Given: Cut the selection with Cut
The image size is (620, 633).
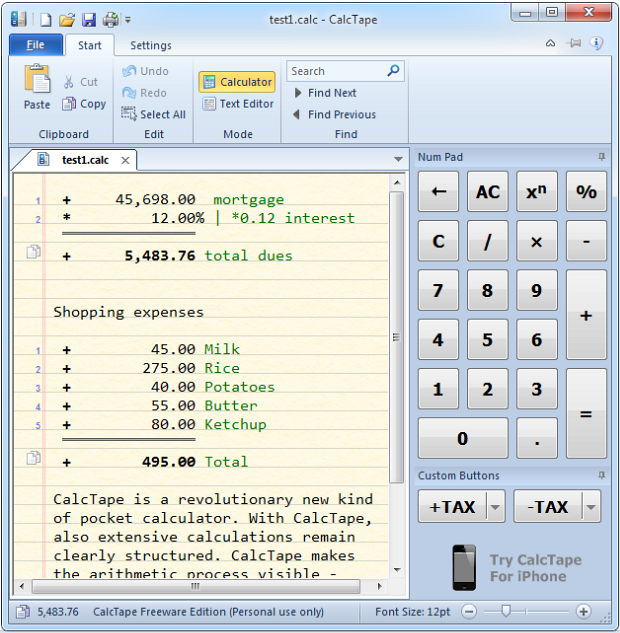Looking at the screenshot, I should 81,82.
